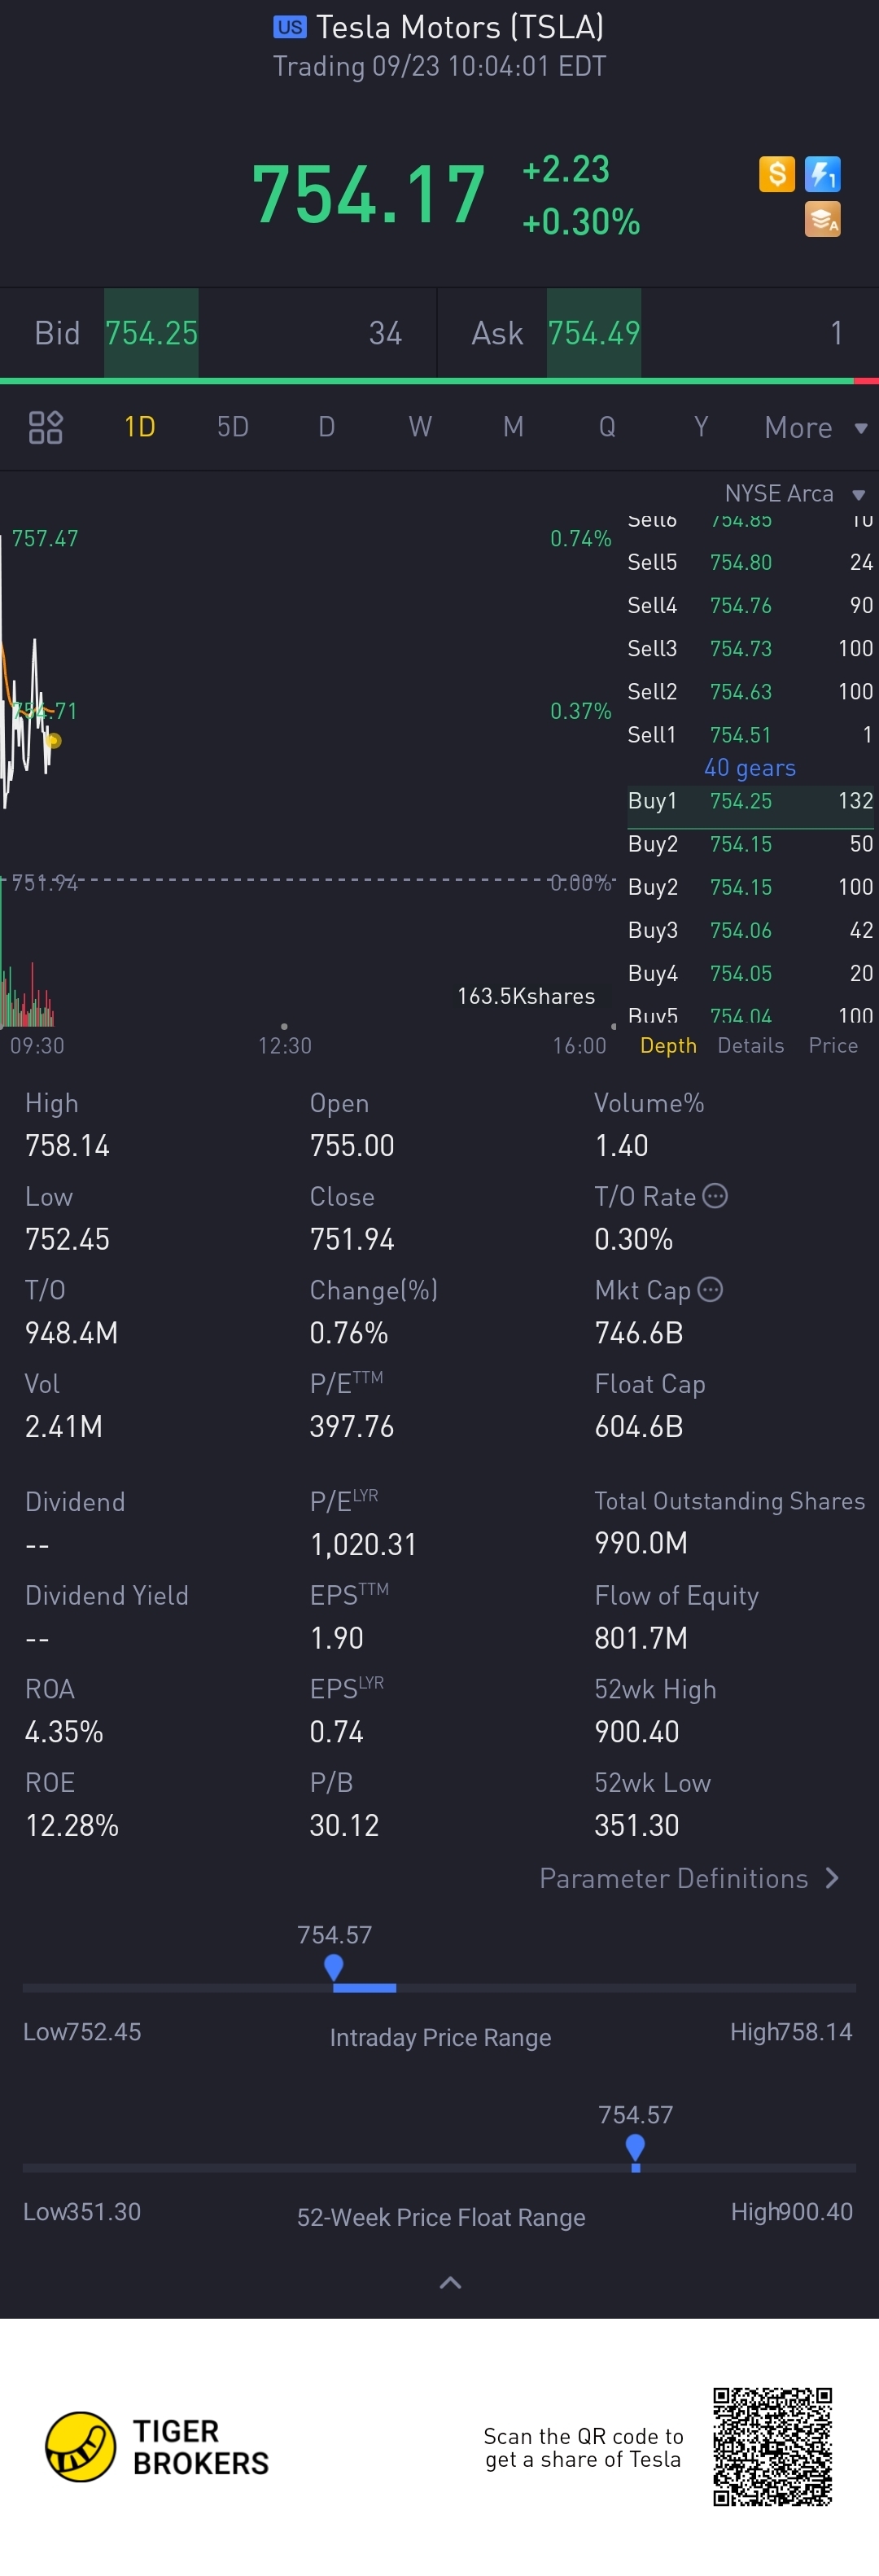Tap the 52wk Low value 351.30
Image resolution: width=879 pixels, height=2576 pixels.
(x=637, y=1825)
